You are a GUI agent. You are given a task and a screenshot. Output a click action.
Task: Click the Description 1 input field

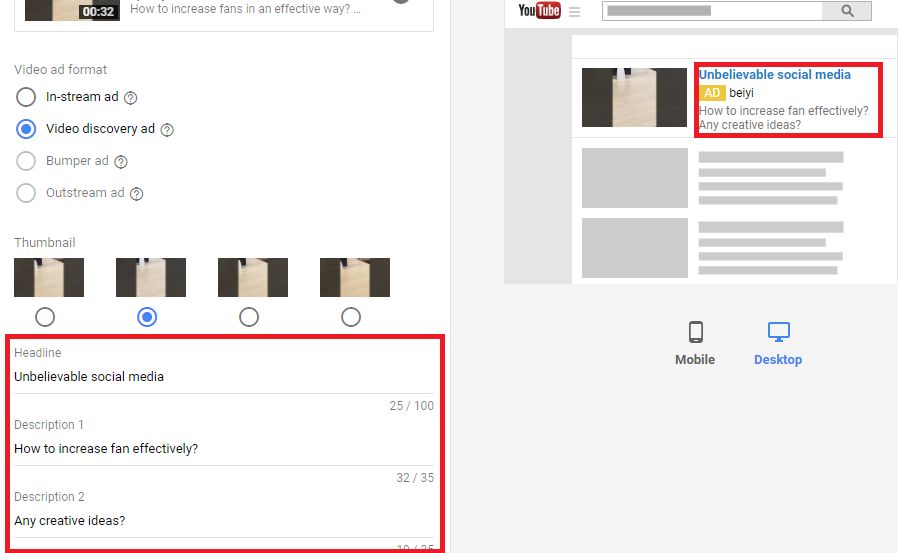point(224,449)
